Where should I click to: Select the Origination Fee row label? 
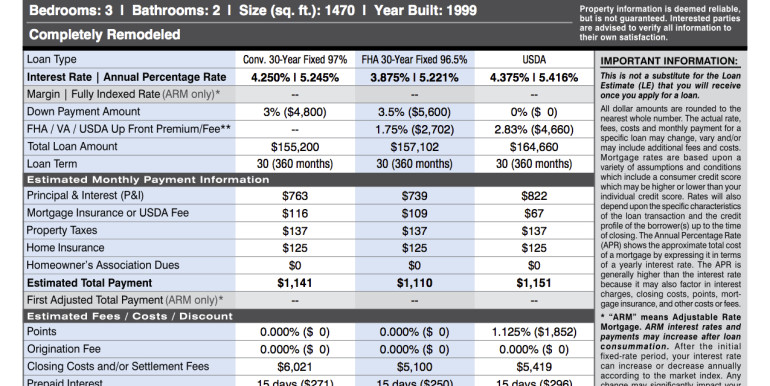tap(64, 349)
